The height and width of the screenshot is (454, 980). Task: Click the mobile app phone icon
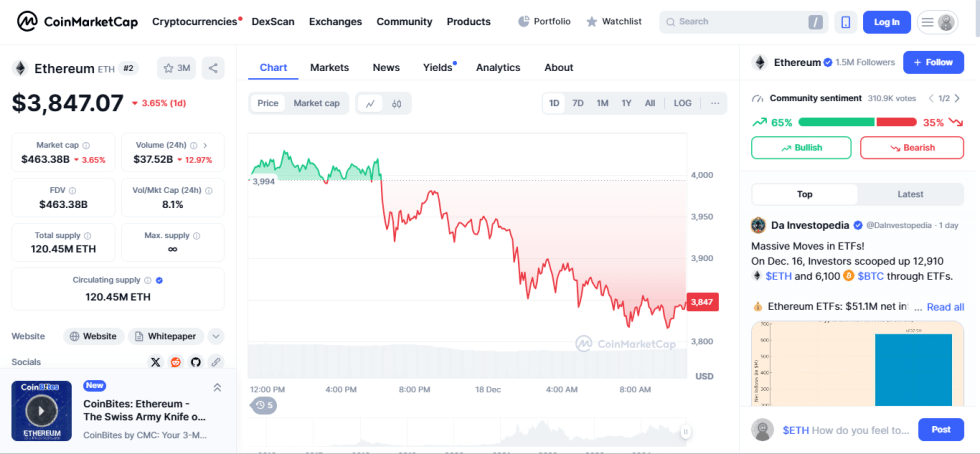(x=845, y=21)
